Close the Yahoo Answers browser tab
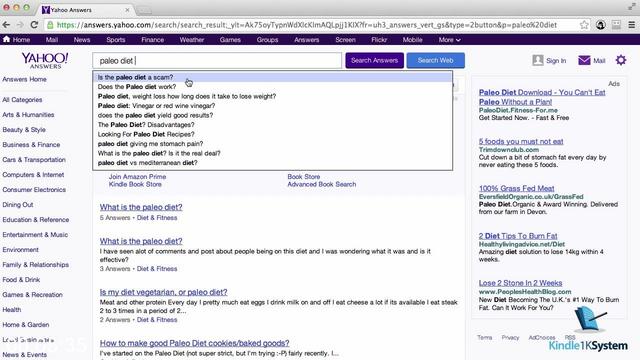The image size is (640, 360). pos(127,10)
